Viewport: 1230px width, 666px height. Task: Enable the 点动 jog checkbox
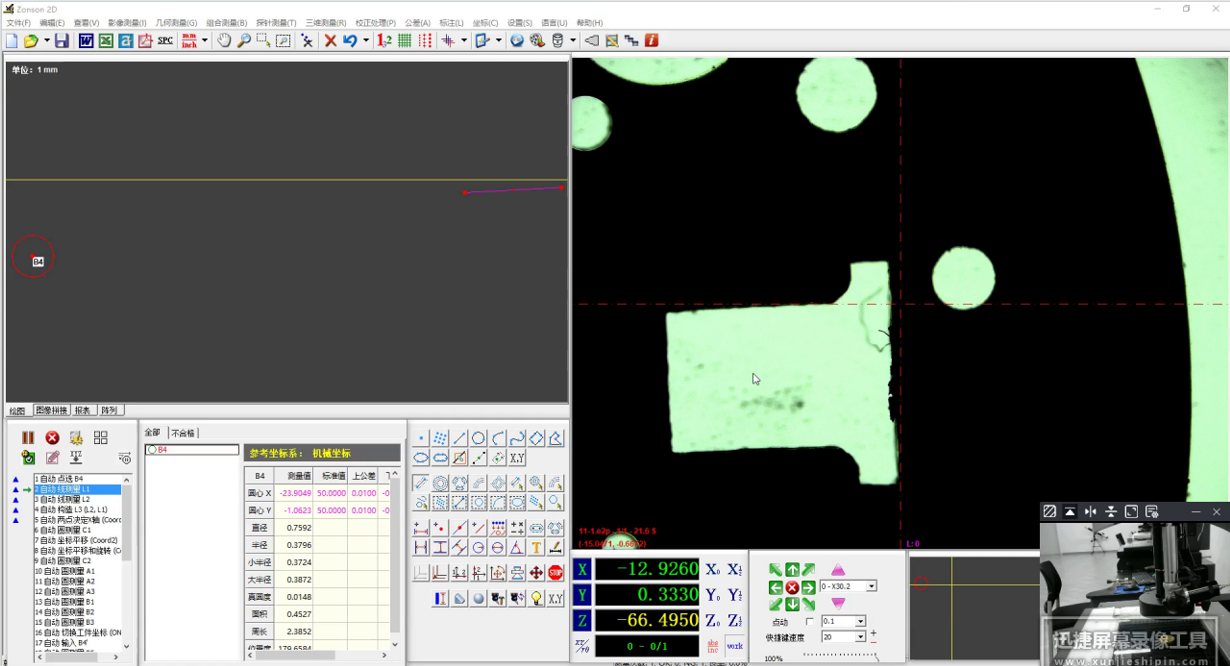[x=810, y=622]
